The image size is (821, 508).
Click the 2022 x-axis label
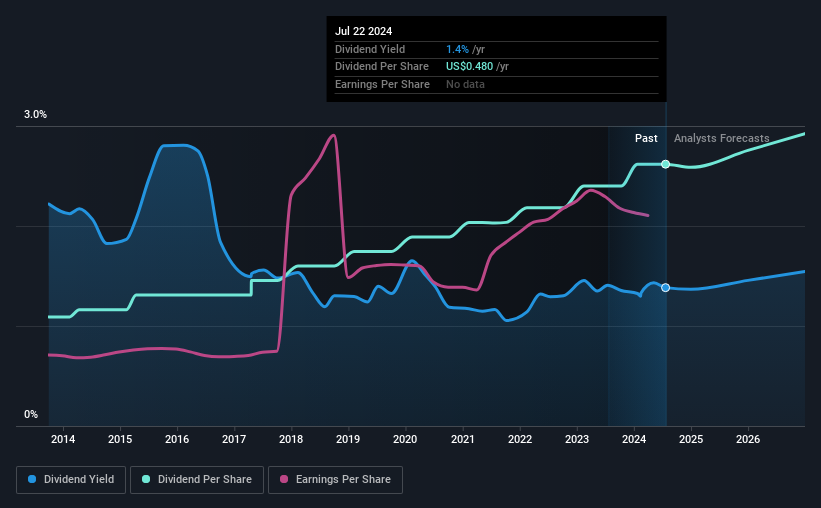tap(520, 439)
